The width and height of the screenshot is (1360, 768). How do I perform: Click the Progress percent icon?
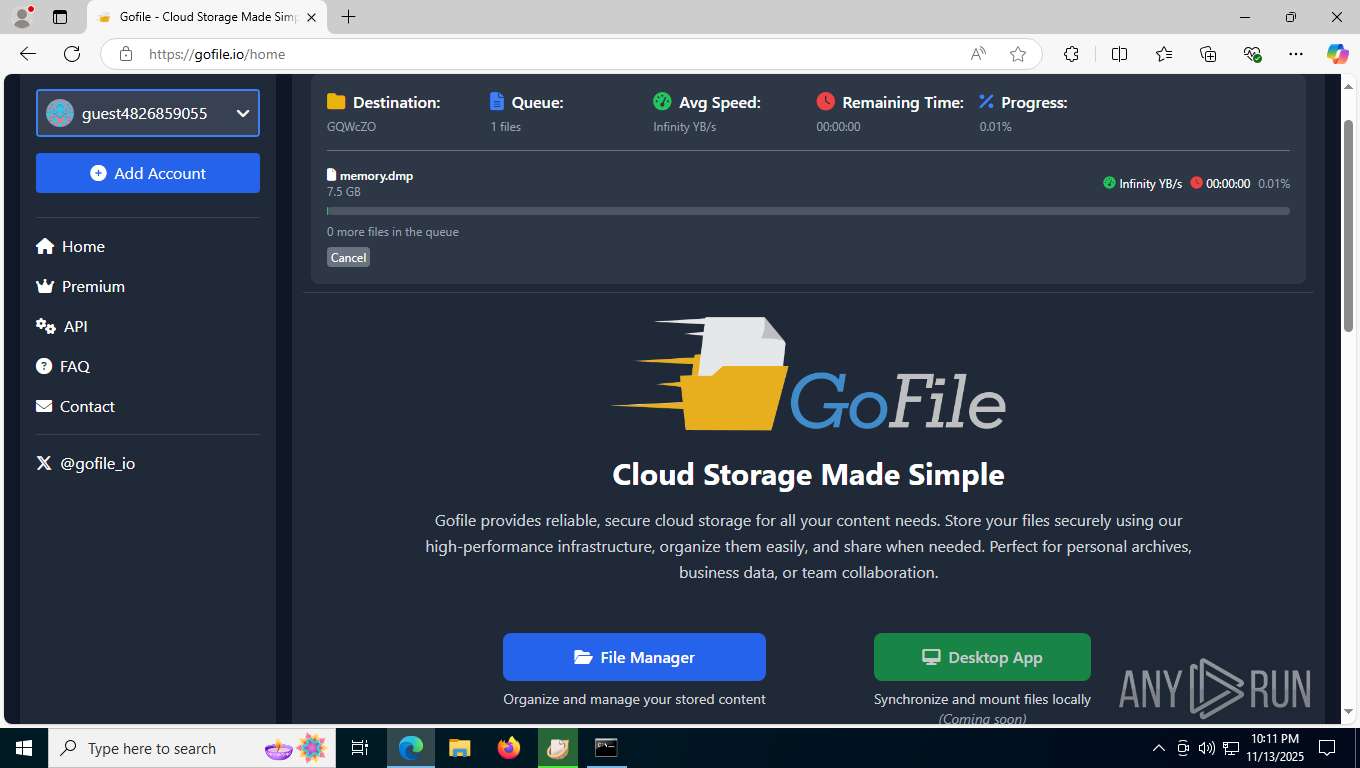click(x=987, y=101)
